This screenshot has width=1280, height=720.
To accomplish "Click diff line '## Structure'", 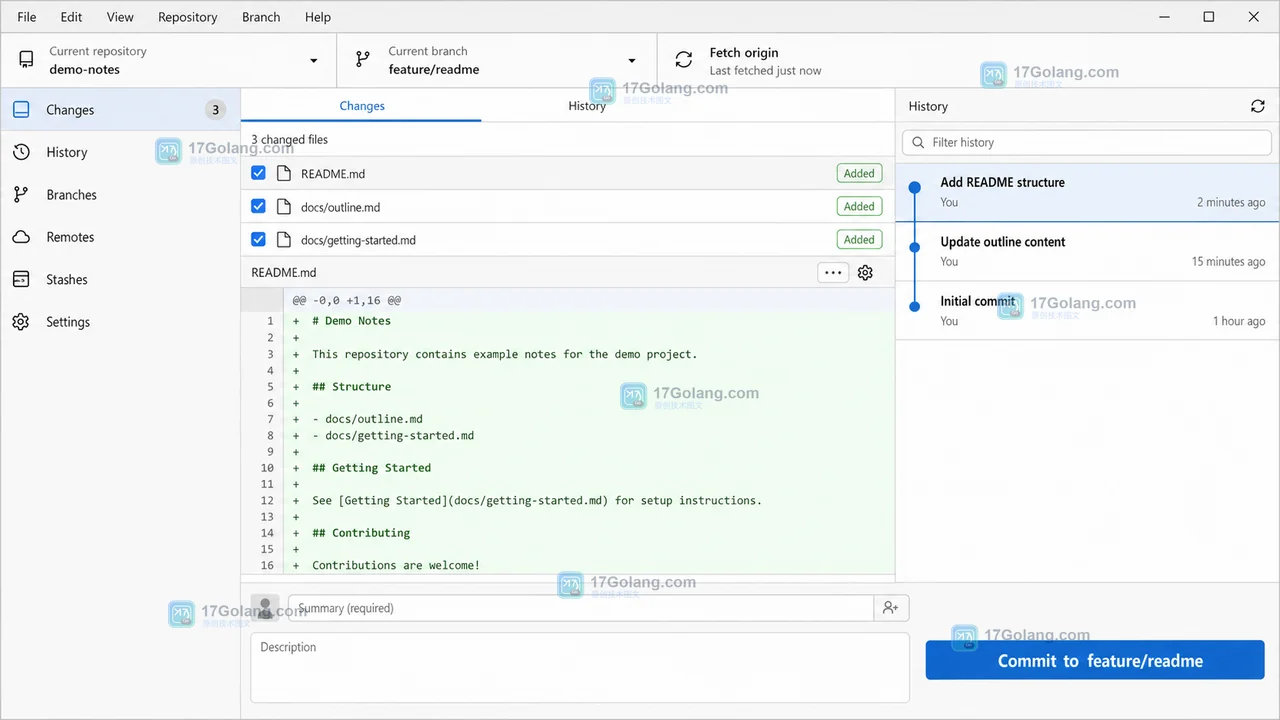I will pyautogui.click(x=351, y=386).
